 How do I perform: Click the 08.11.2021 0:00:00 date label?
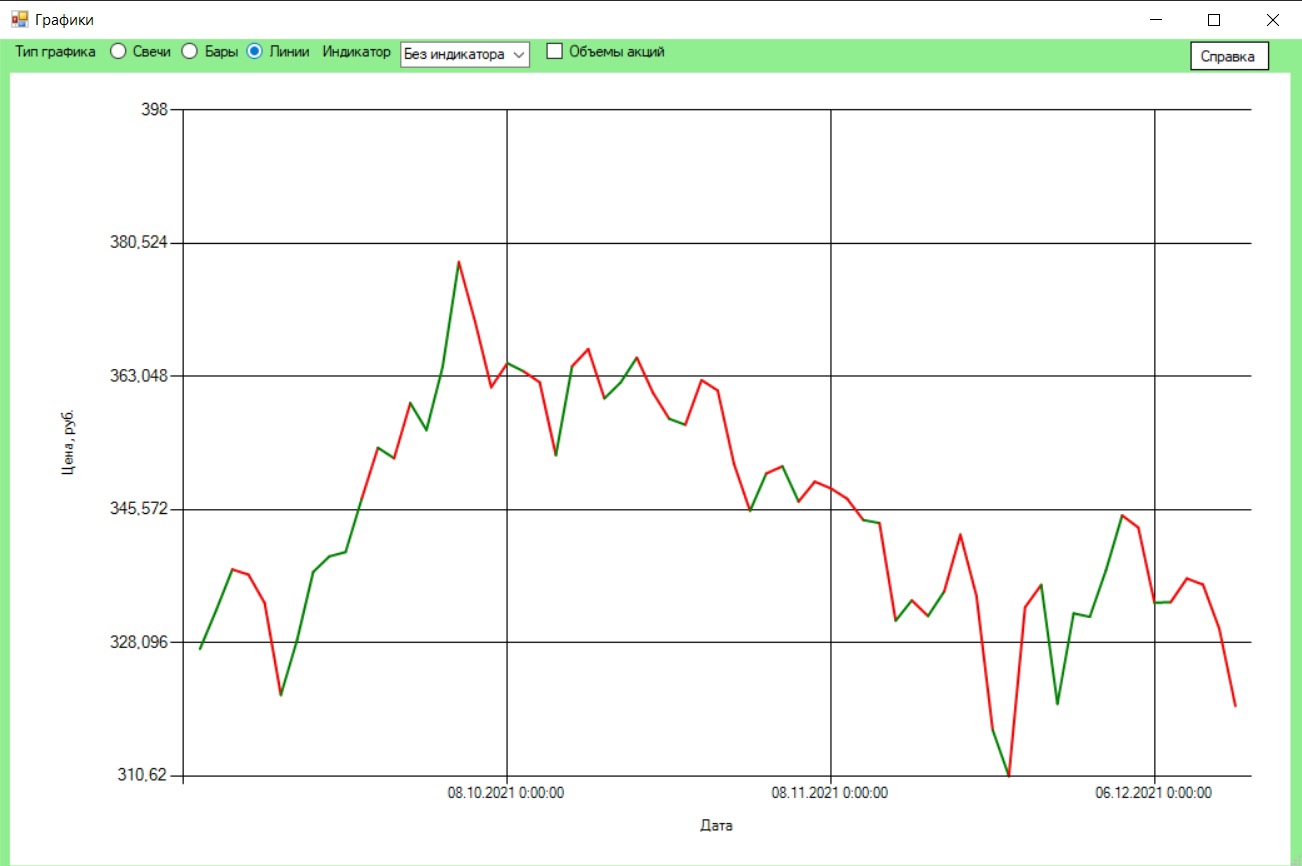[x=830, y=793]
